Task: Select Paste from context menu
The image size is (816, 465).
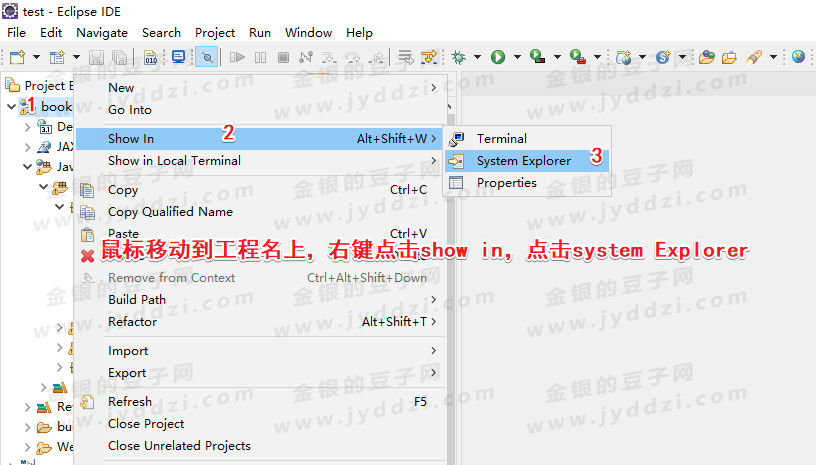Action: (260, 234)
